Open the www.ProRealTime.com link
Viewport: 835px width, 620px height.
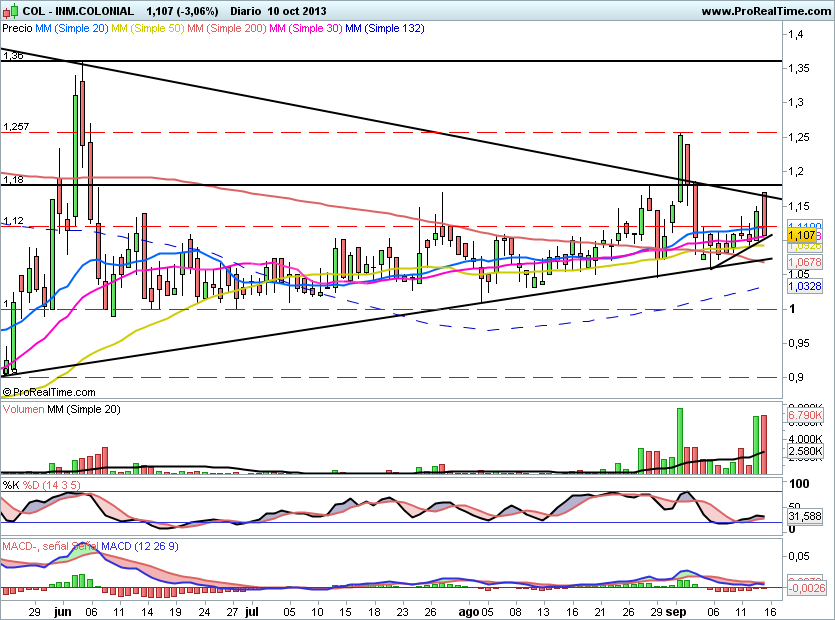[x=765, y=11]
